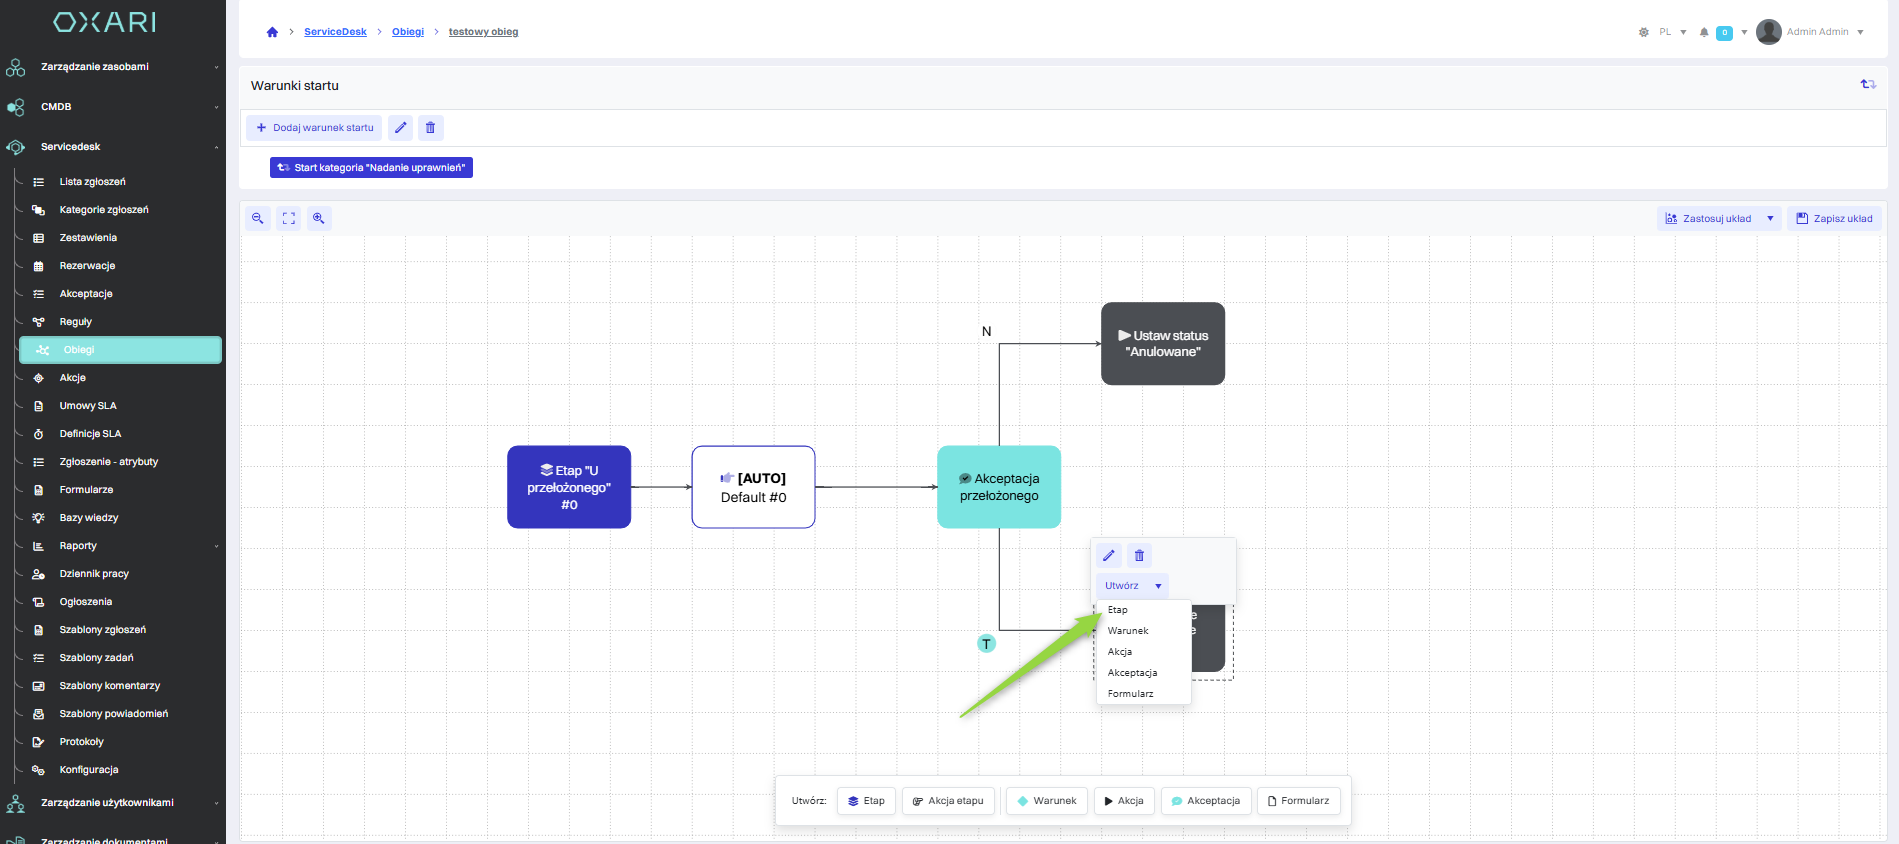
Task: Go to home via the house icon
Action: tap(272, 32)
